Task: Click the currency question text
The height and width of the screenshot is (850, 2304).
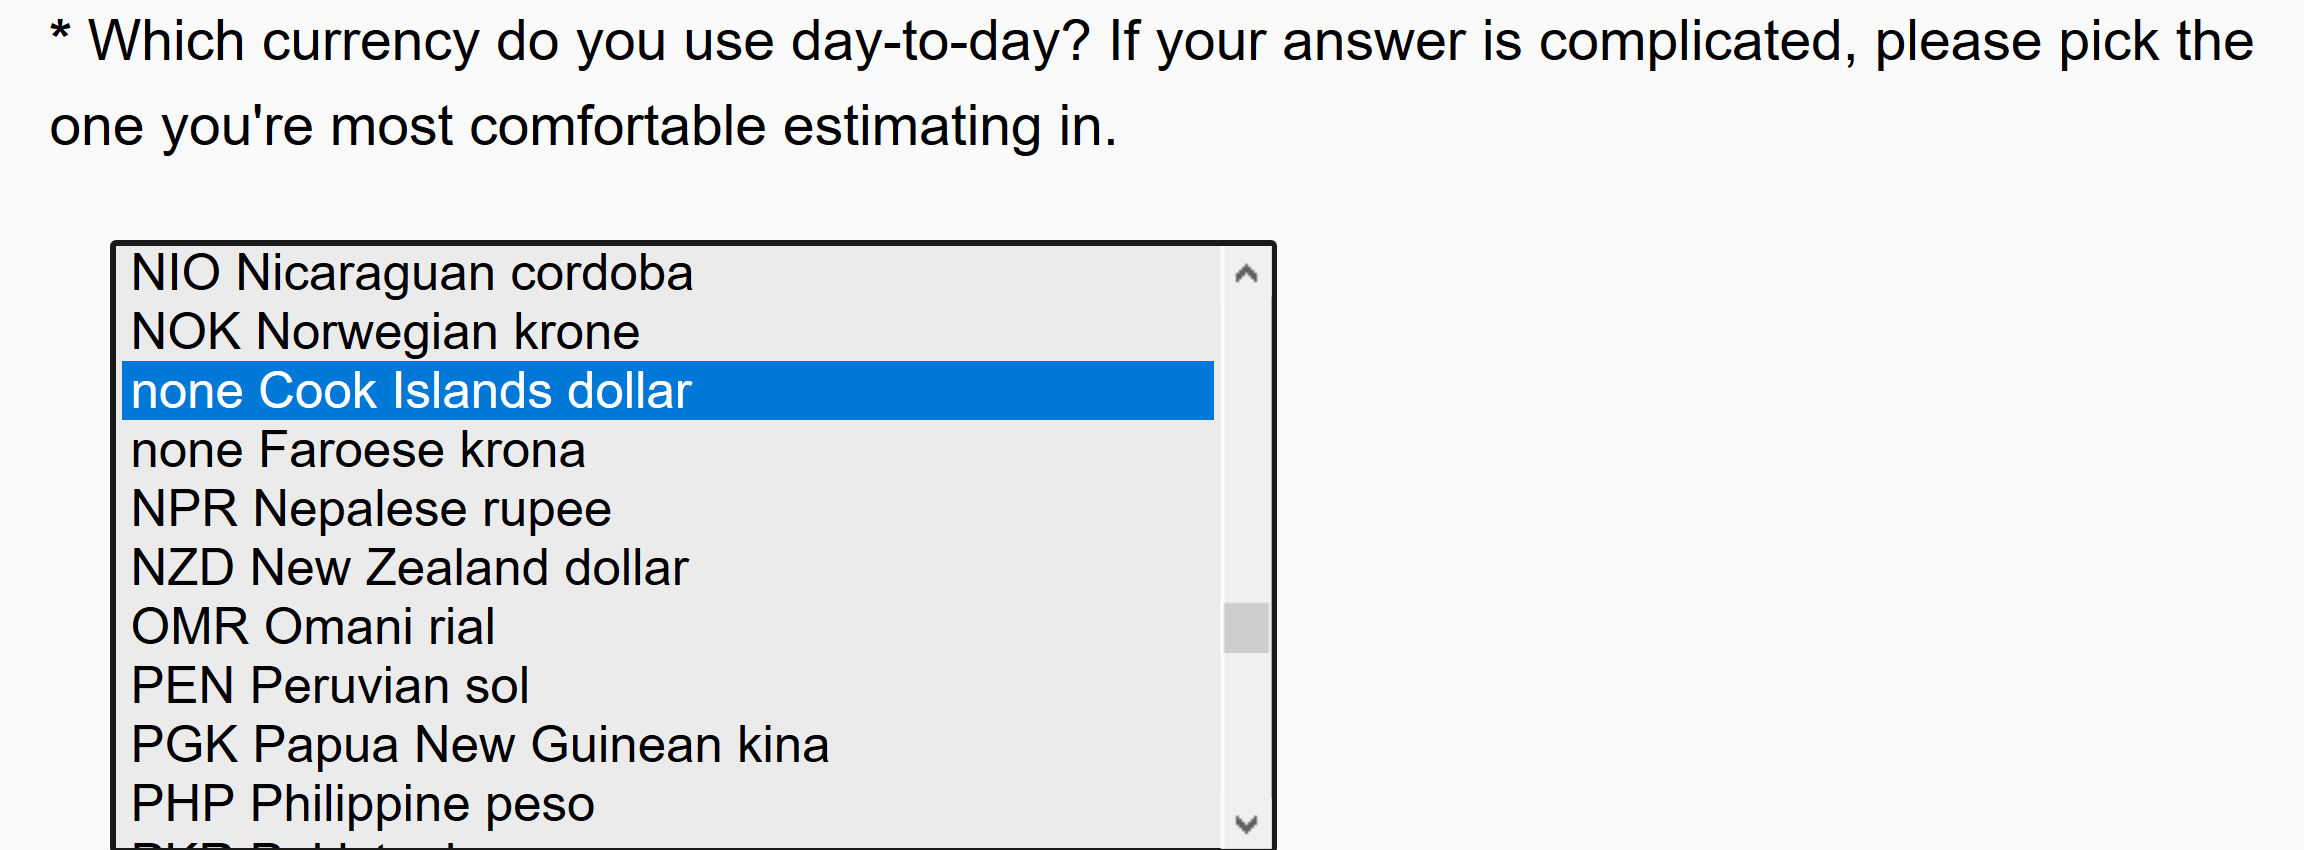Action: click(x=1150, y=83)
